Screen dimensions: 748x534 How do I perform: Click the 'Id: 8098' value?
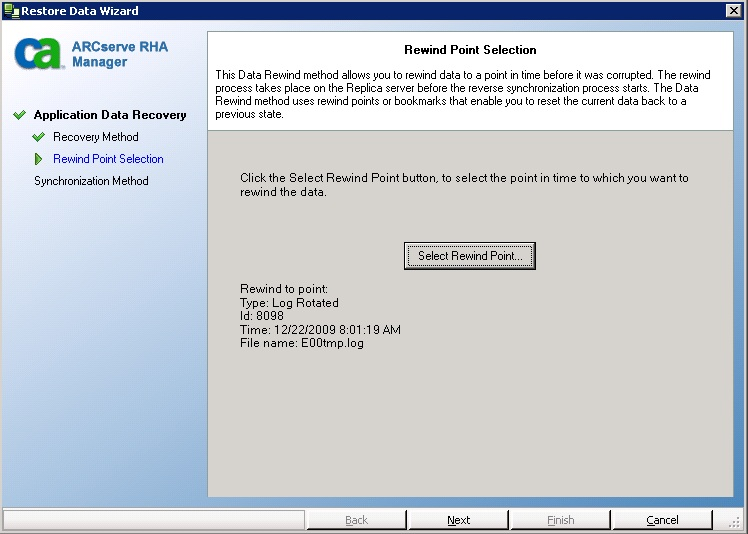[261, 316]
